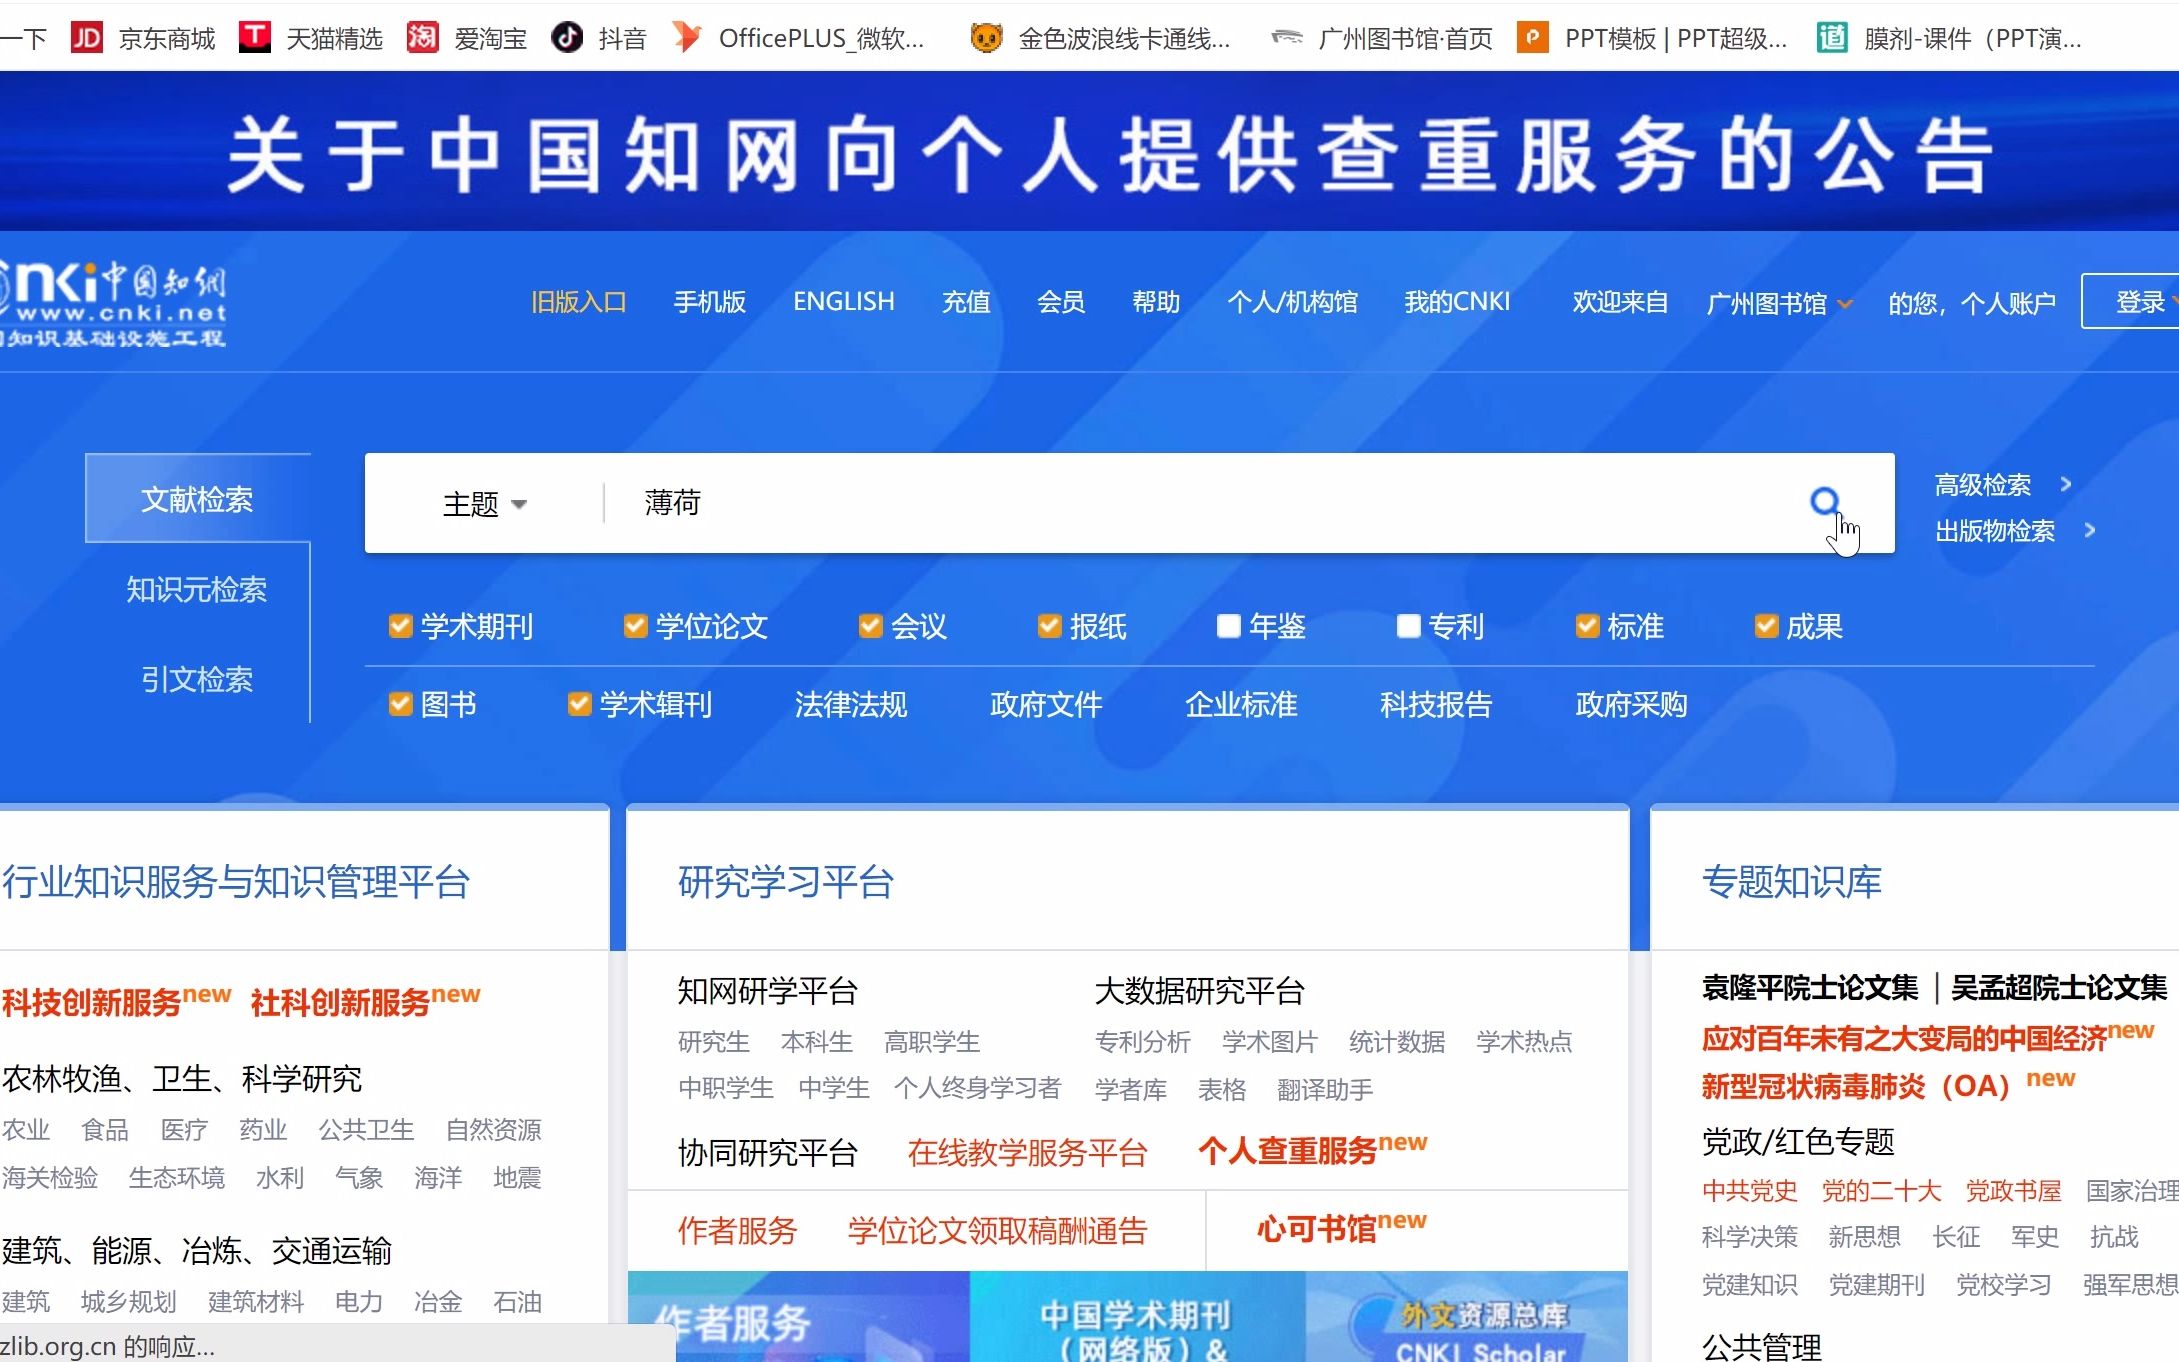
Task: Open the 高级检索 link
Action: [1983, 485]
